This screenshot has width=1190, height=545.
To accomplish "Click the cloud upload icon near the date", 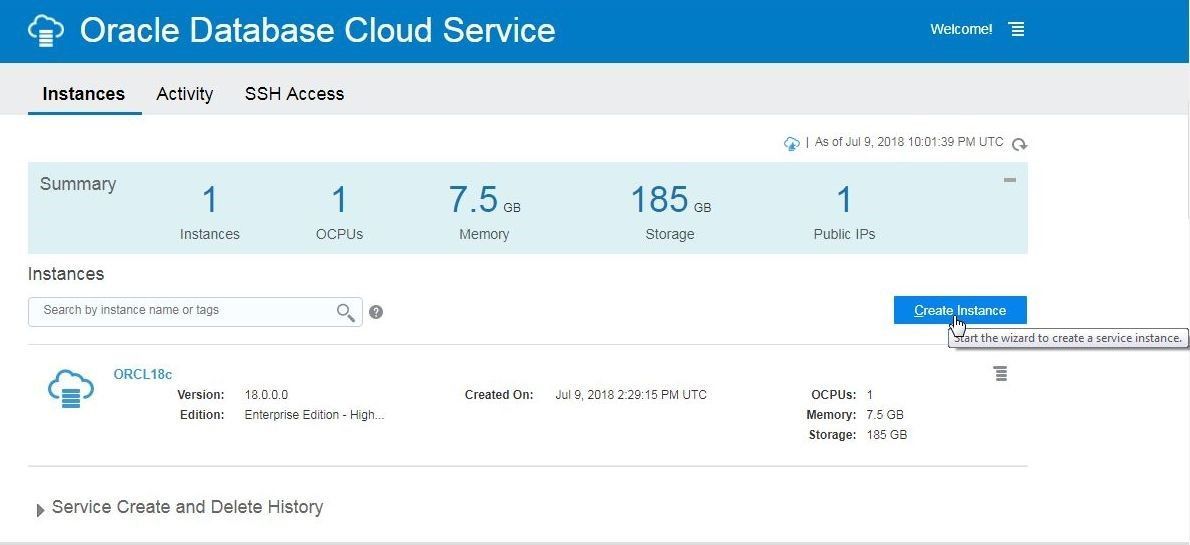I will click(x=792, y=143).
